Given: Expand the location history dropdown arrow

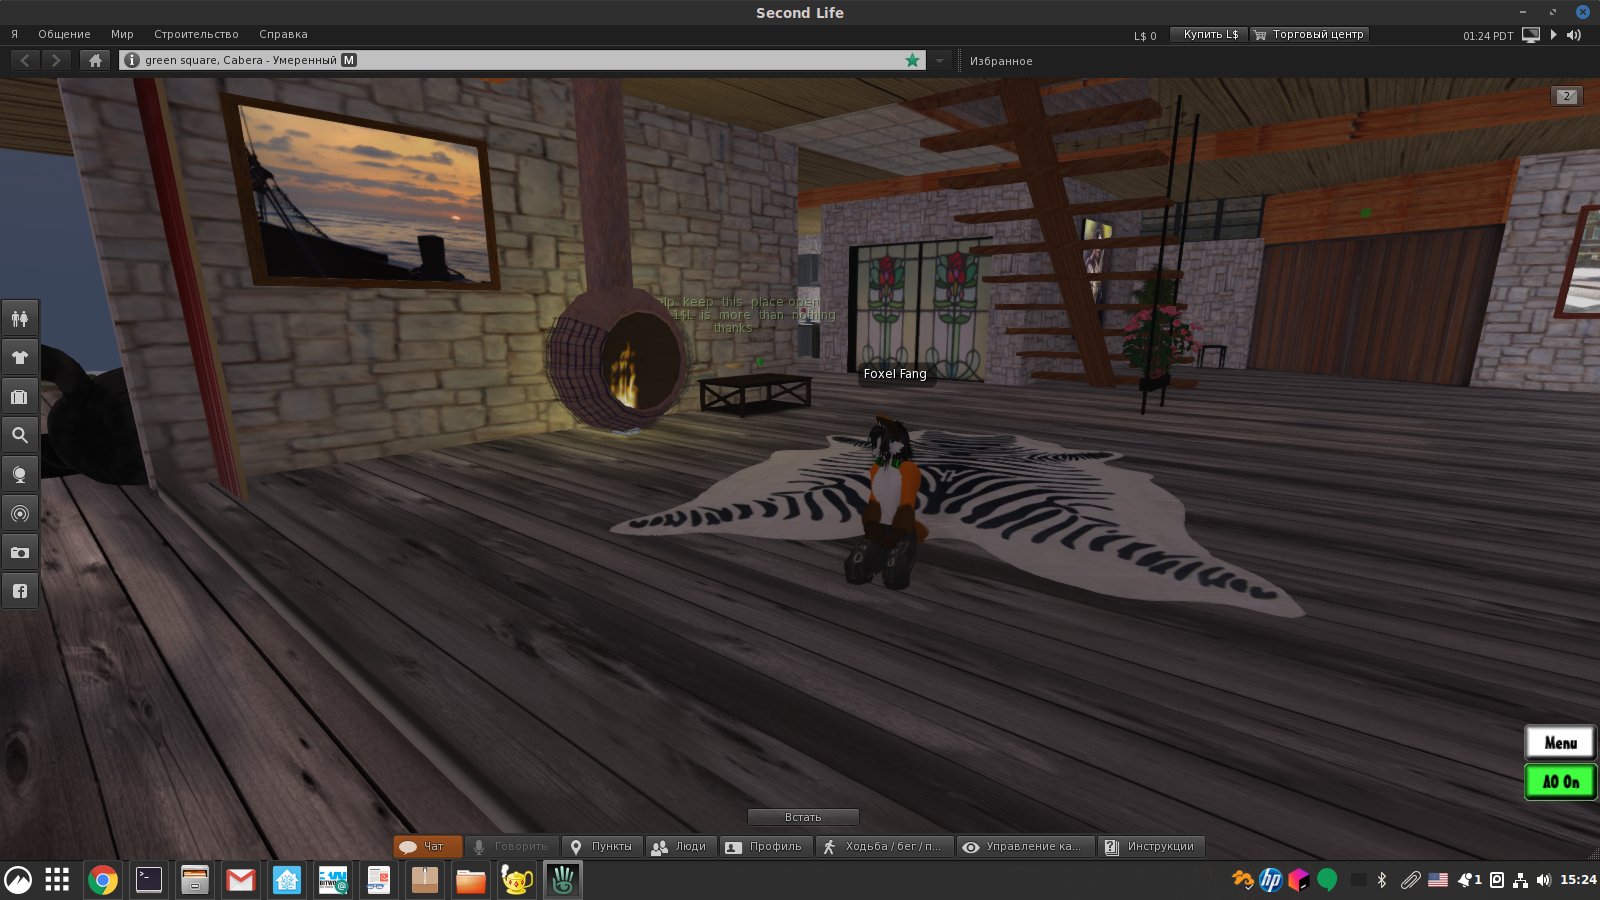Looking at the screenshot, I should click(x=939, y=60).
